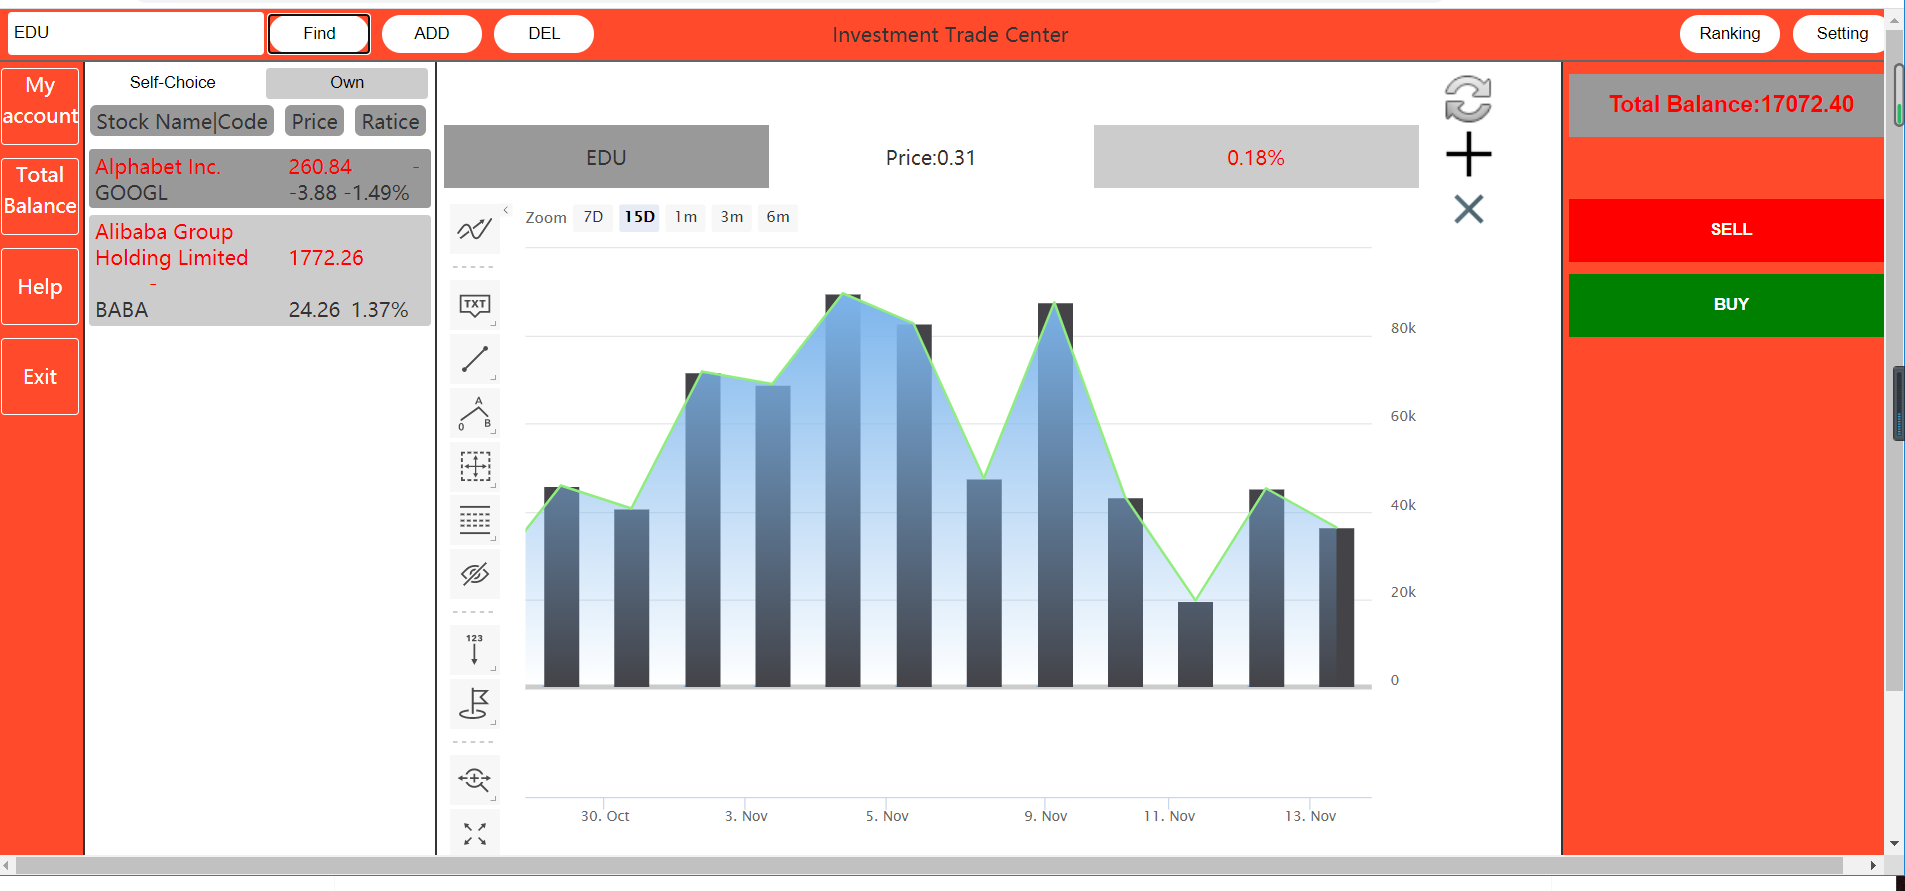Toggle annotations visibility eye icon
Viewport: 1905px width, 891px height.
pyautogui.click(x=475, y=574)
